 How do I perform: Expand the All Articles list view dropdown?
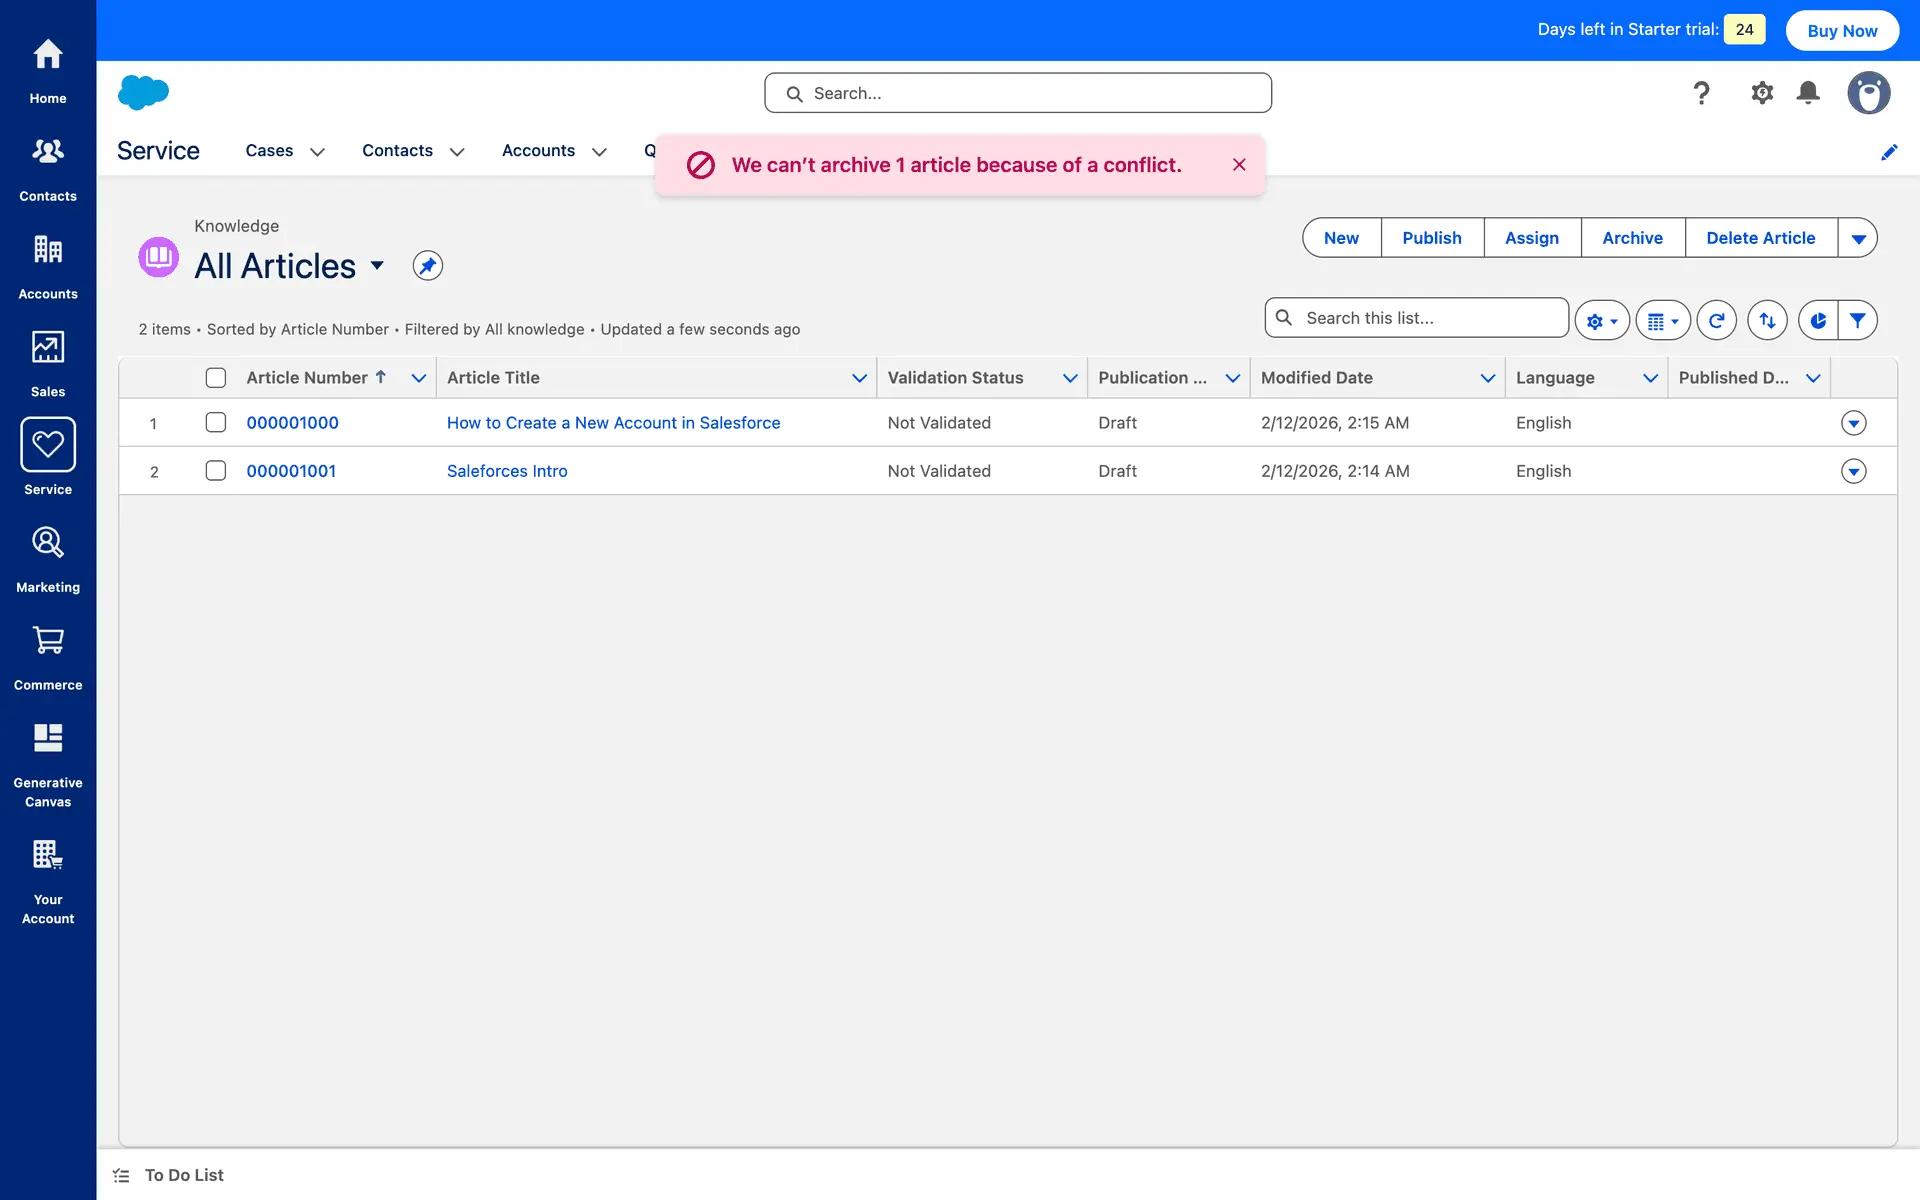pyautogui.click(x=377, y=266)
